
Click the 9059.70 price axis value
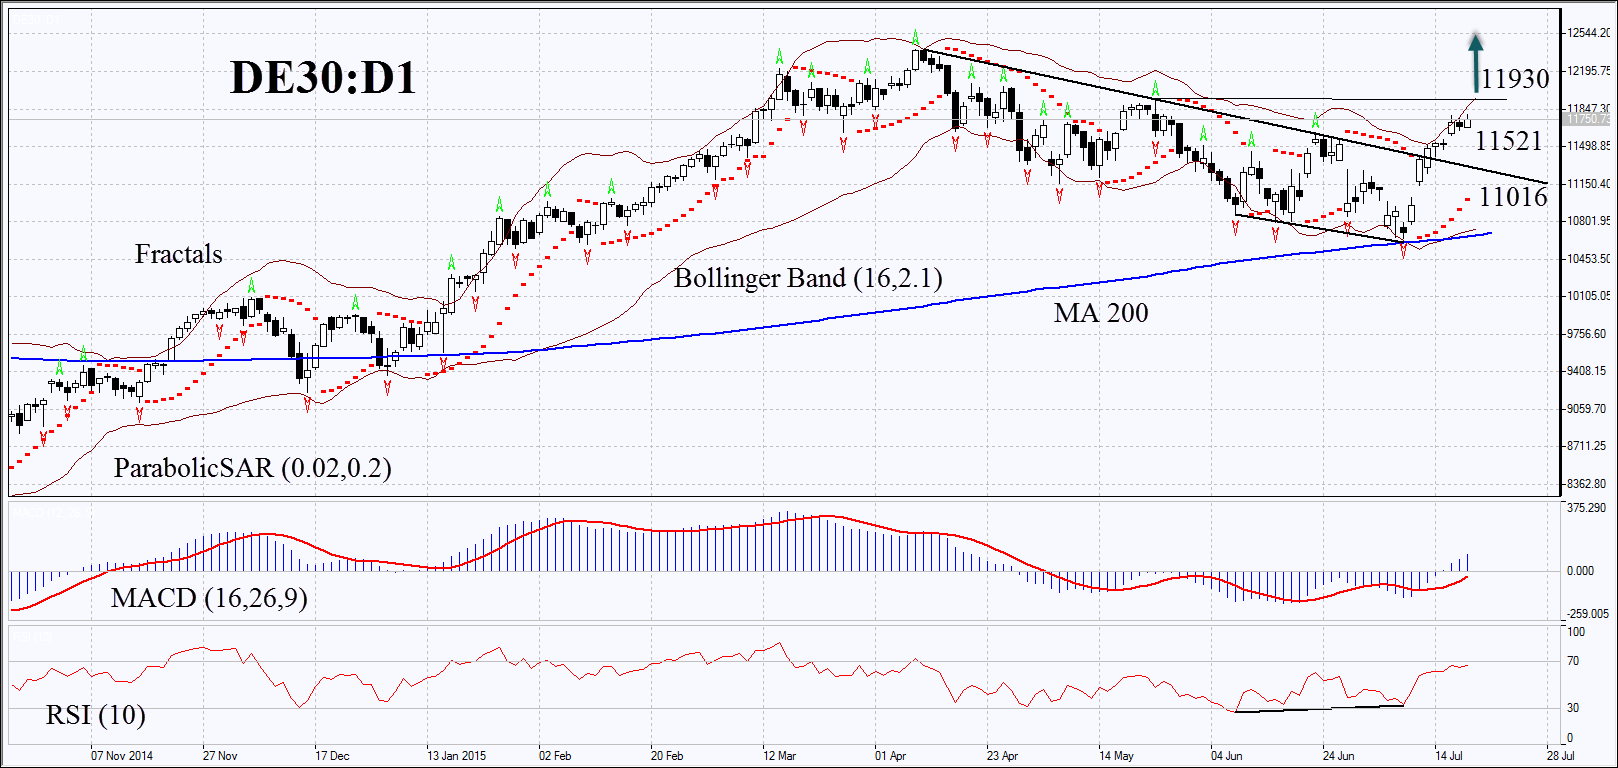pyautogui.click(x=1586, y=409)
